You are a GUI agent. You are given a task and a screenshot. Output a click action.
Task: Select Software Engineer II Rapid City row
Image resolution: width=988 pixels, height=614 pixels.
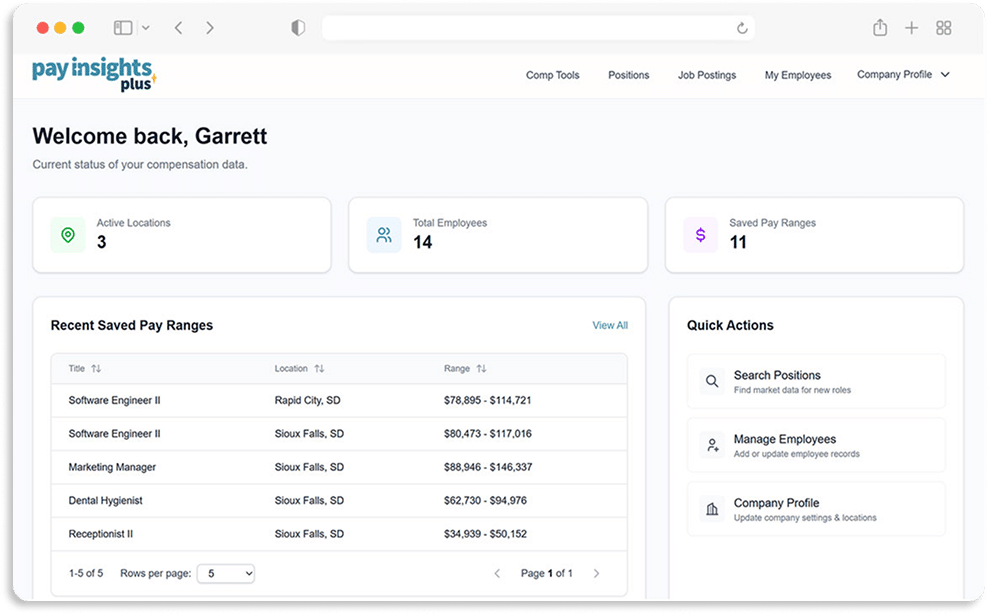click(339, 400)
